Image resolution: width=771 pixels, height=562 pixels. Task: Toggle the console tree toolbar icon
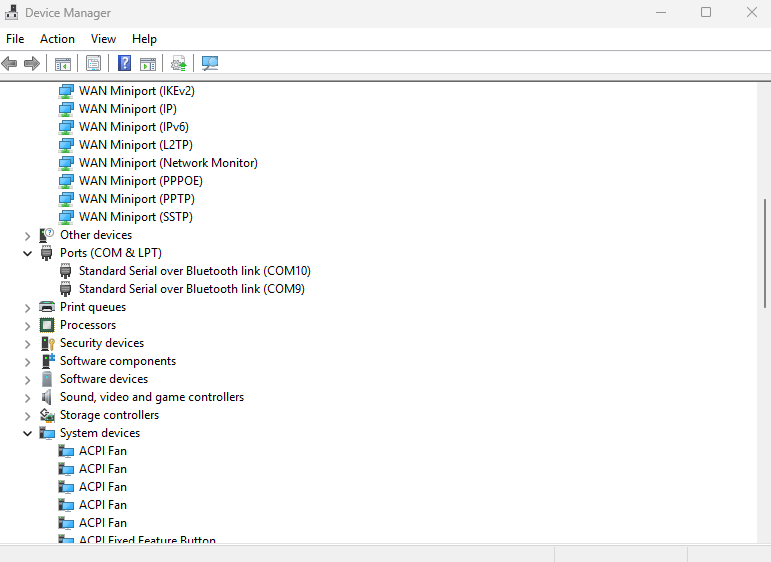[x=62, y=63]
